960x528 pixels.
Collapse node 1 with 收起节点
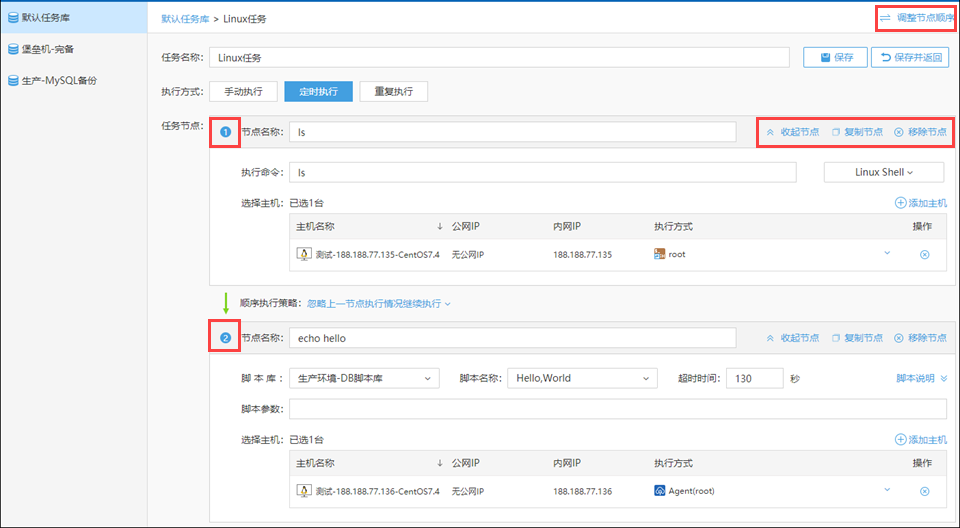[x=792, y=132]
